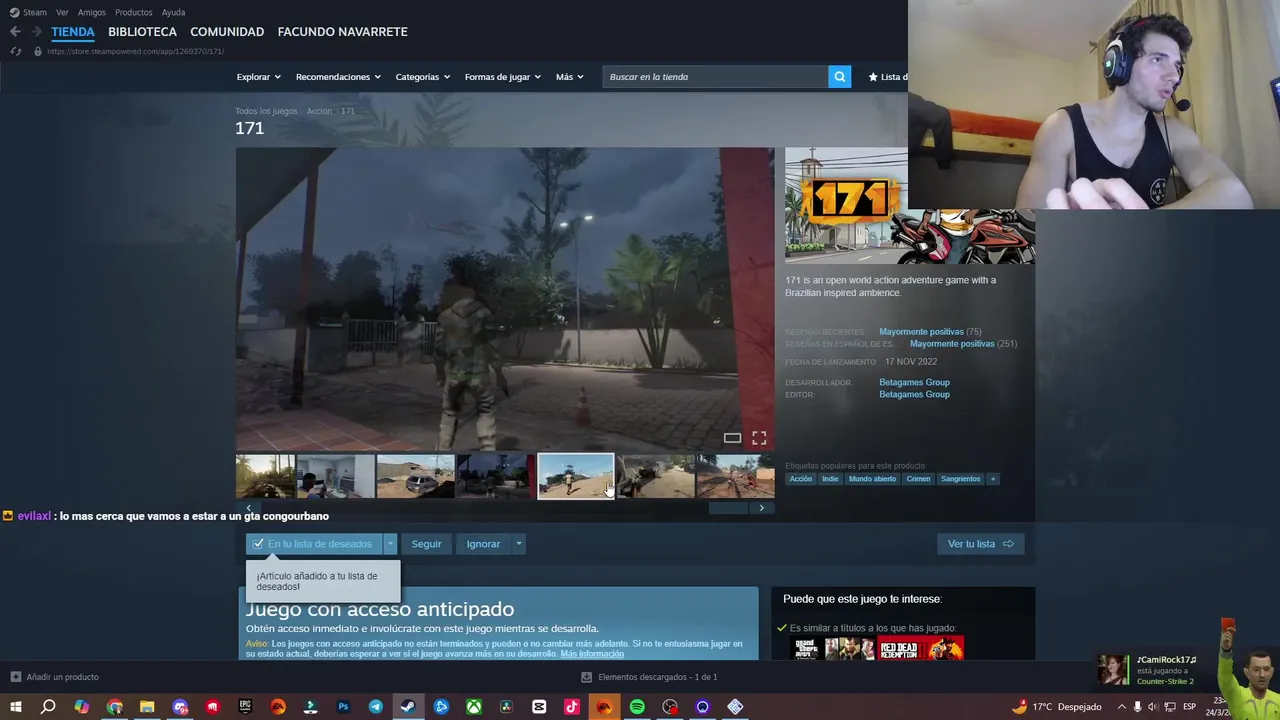Open Windows Start menu
Screen dimensions: 1280x720
point(15,707)
